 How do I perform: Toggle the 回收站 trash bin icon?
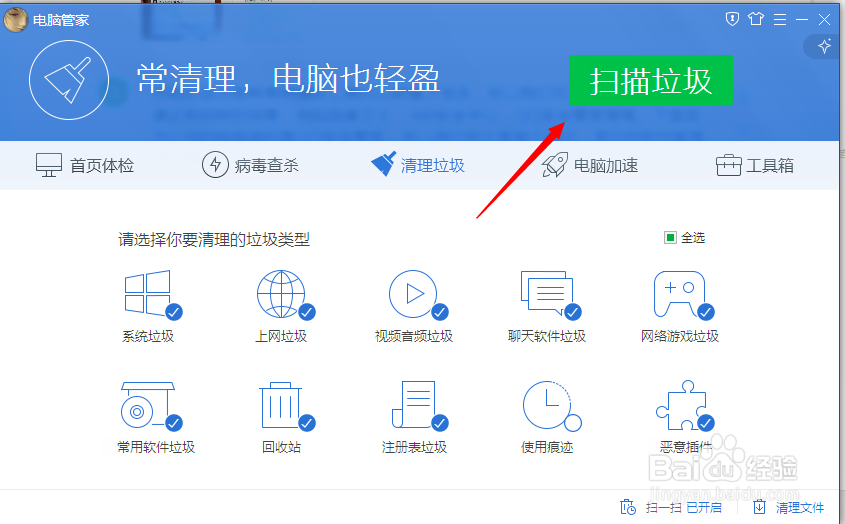tap(287, 406)
